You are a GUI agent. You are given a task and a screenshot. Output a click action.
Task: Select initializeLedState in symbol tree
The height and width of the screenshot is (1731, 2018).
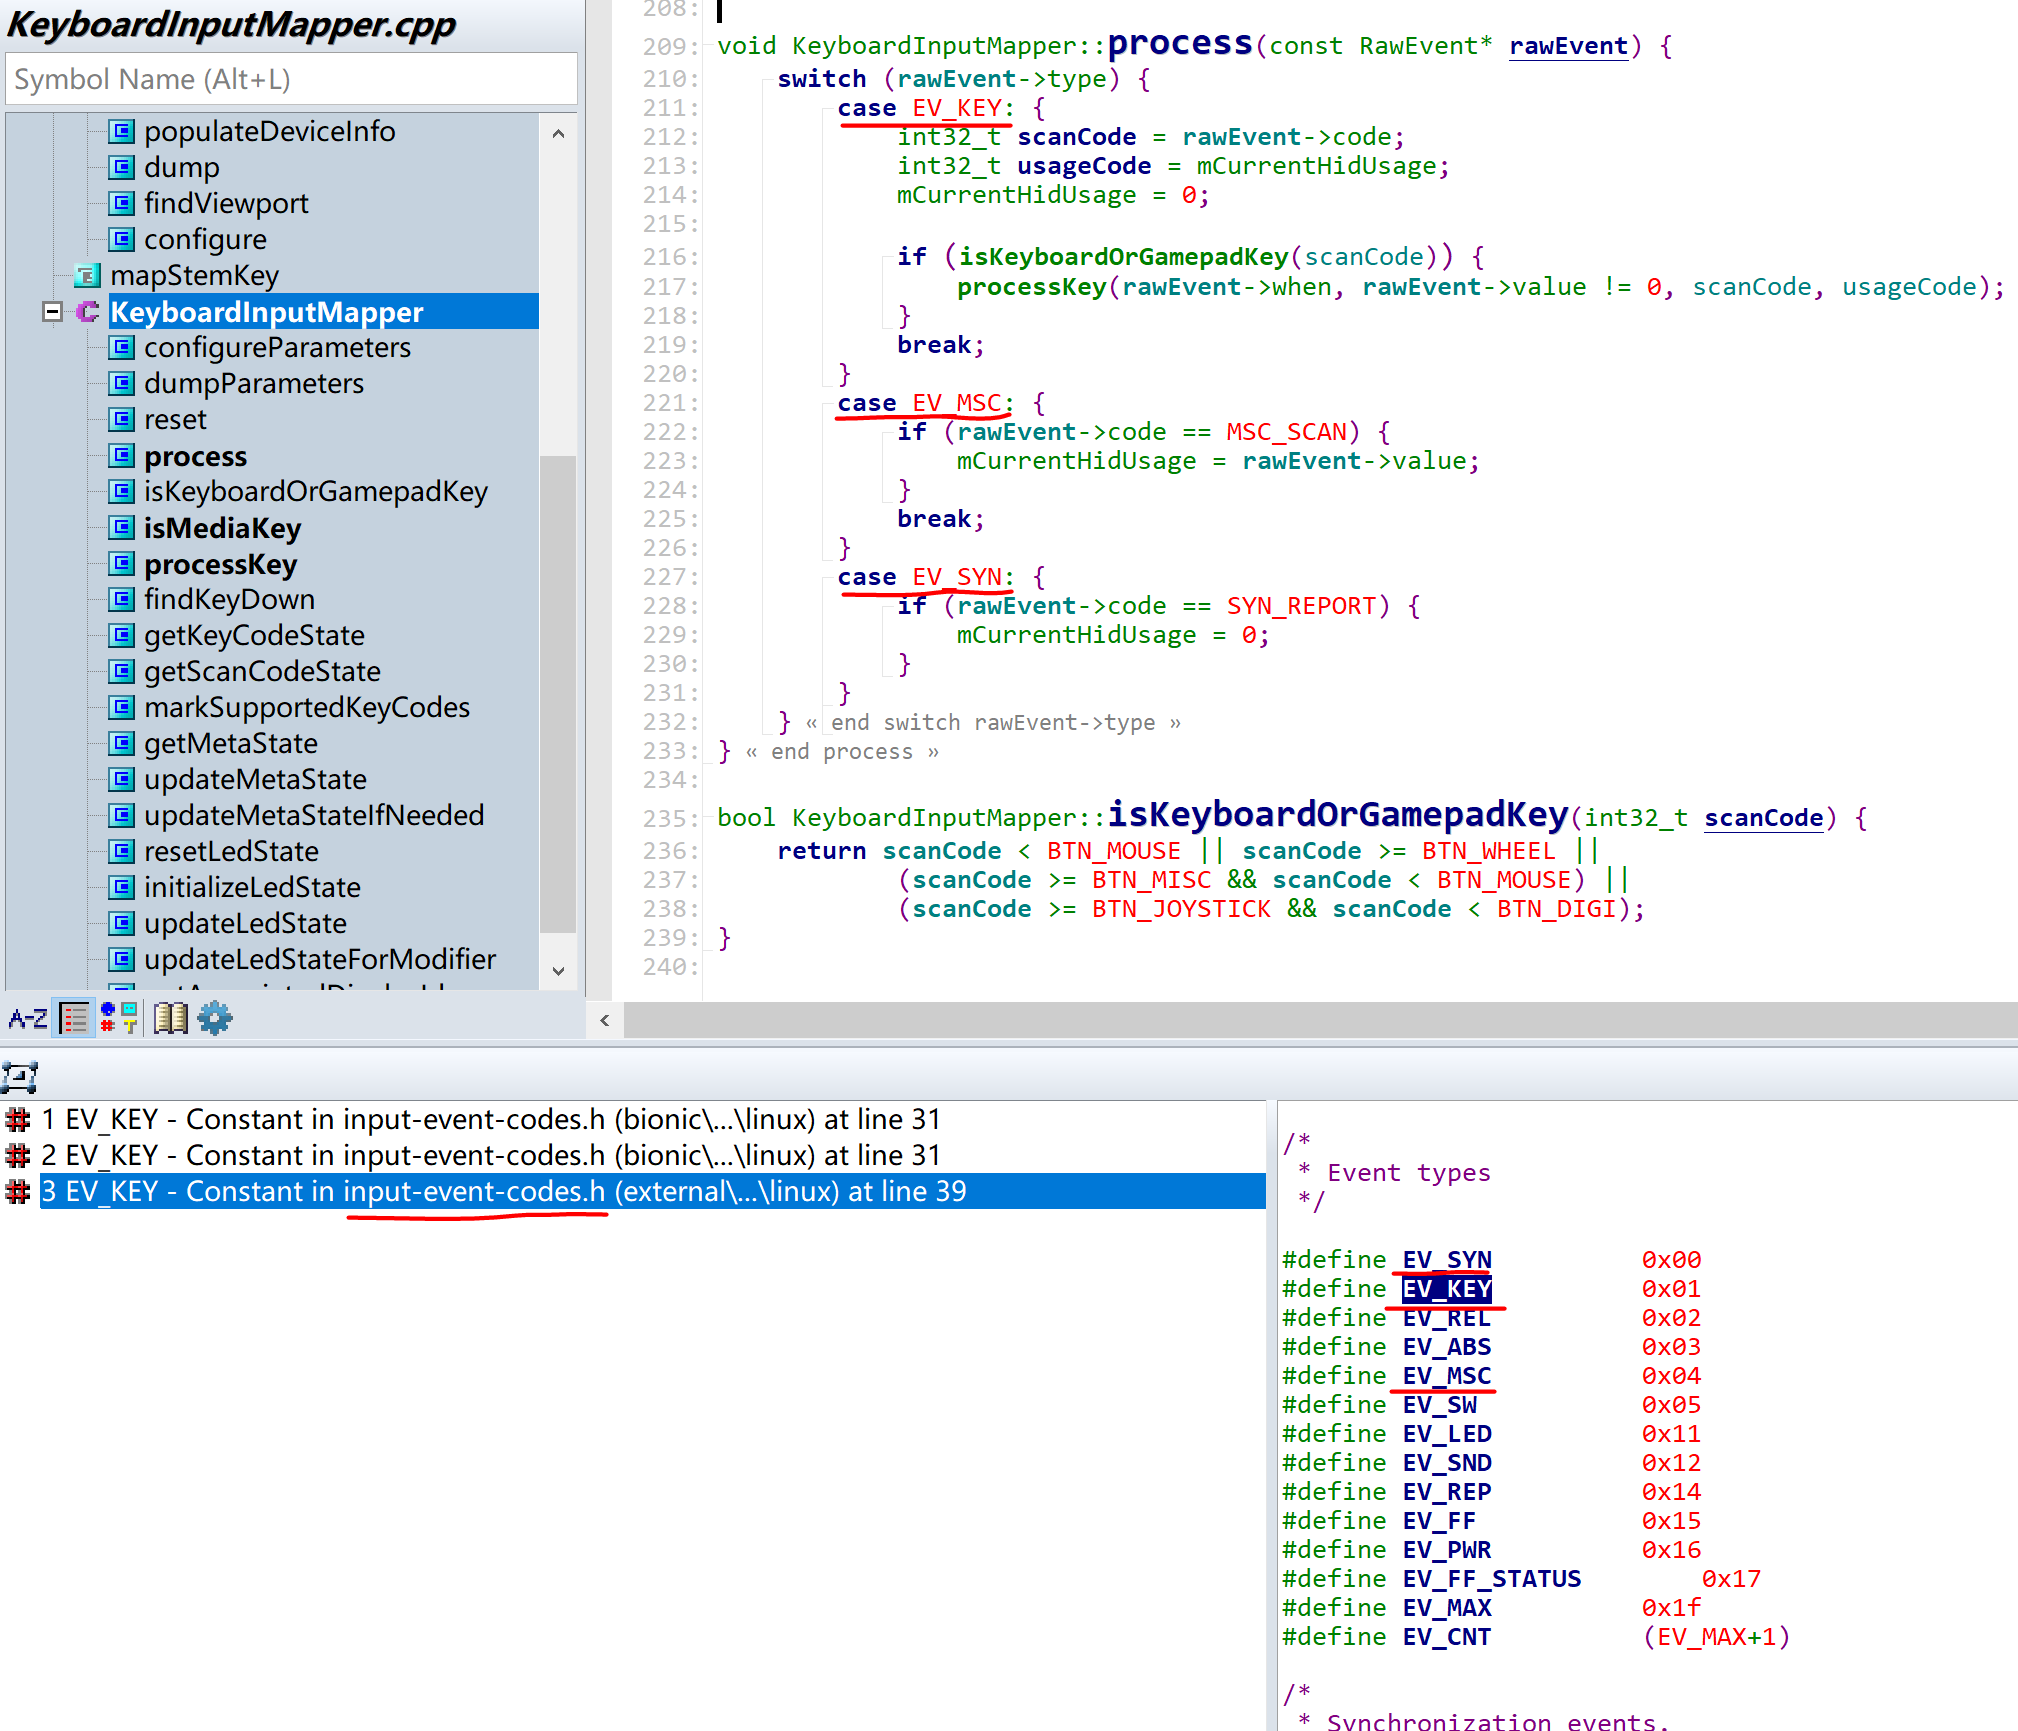click(252, 887)
